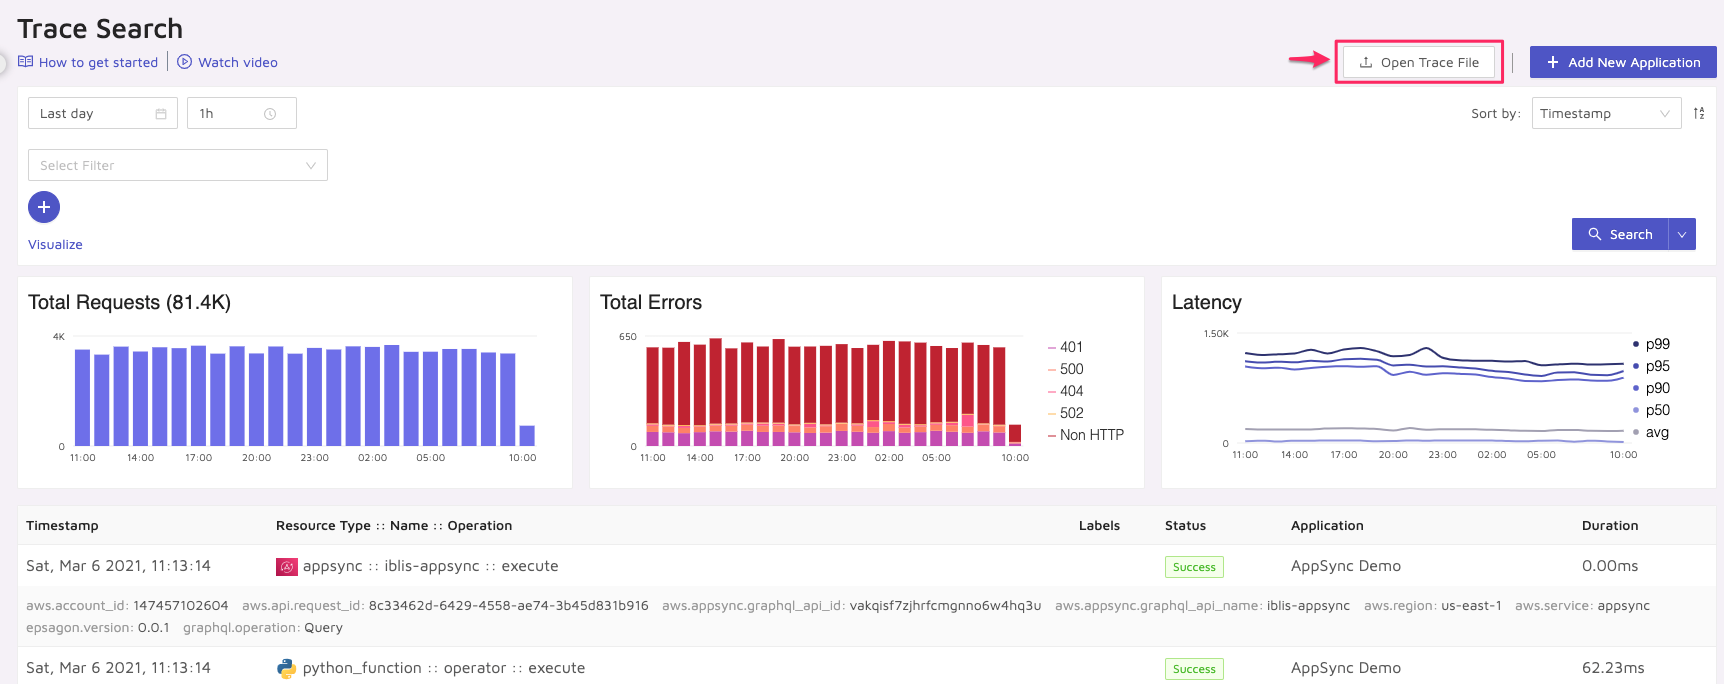Click the Add New Application button

pos(1623,62)
